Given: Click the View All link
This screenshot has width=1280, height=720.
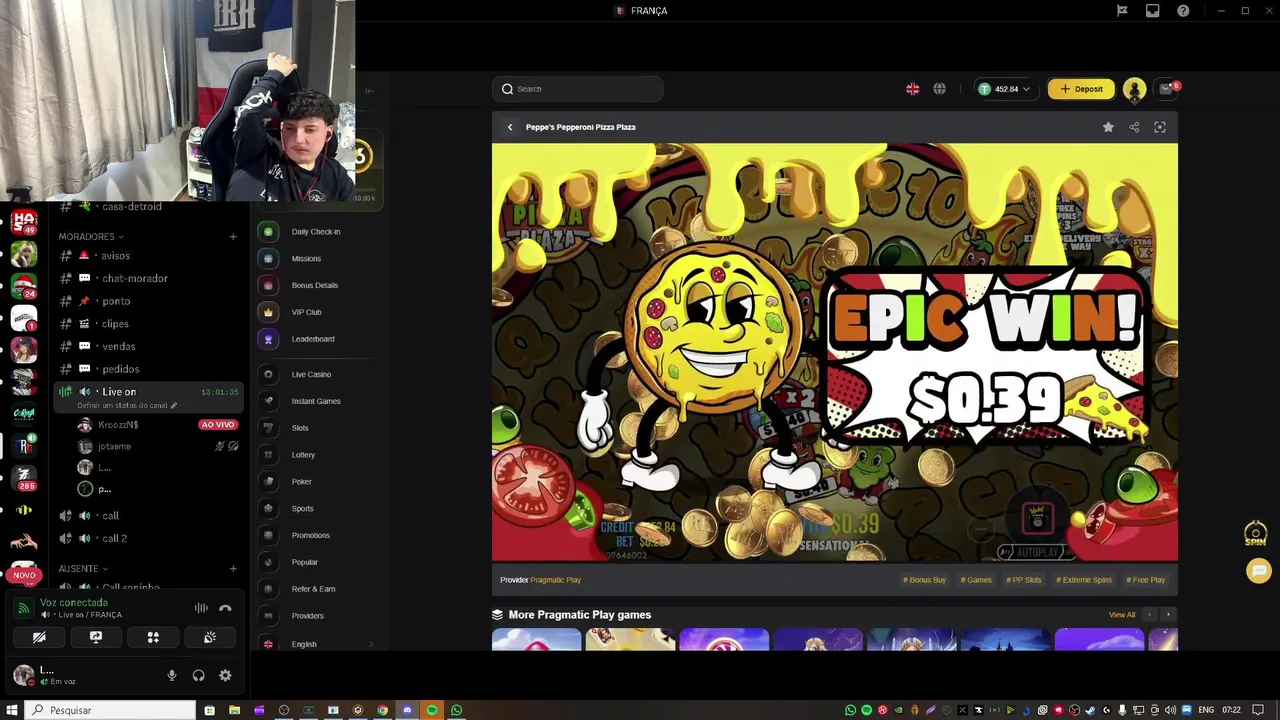Looking at the screenshot, I should coord(1122,615).
